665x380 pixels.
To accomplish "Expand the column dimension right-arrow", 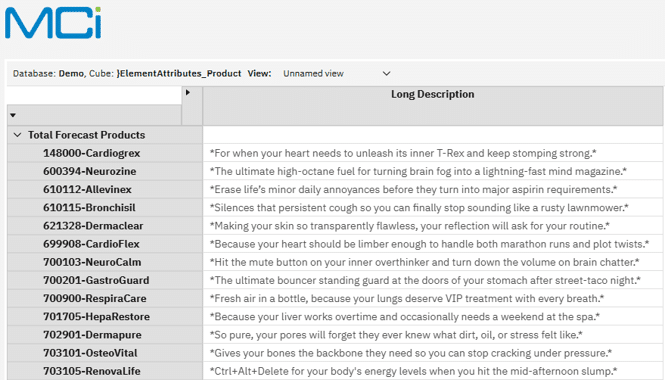I will 188,92.
